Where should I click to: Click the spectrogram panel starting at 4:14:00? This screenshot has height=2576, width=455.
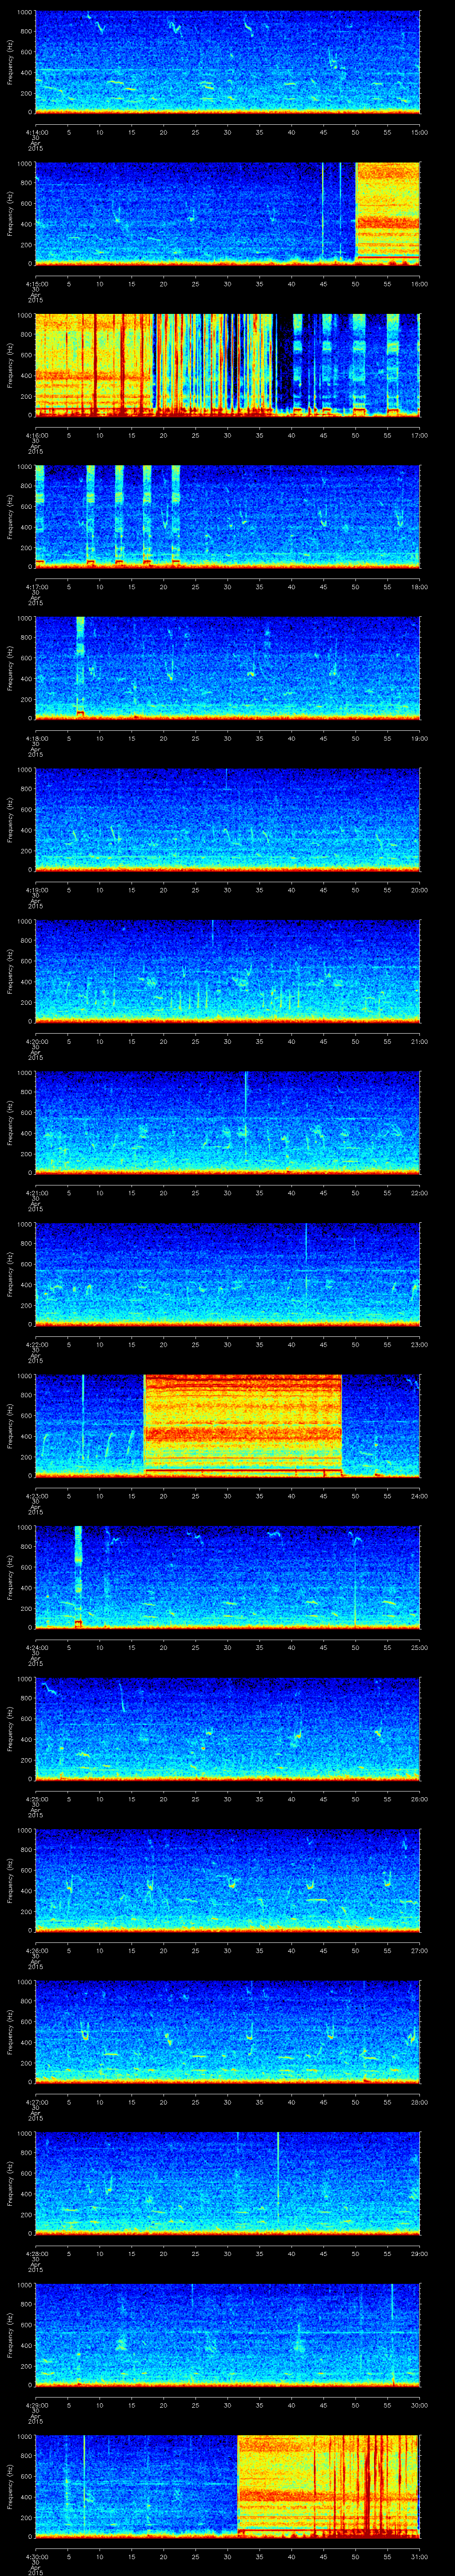228,62
